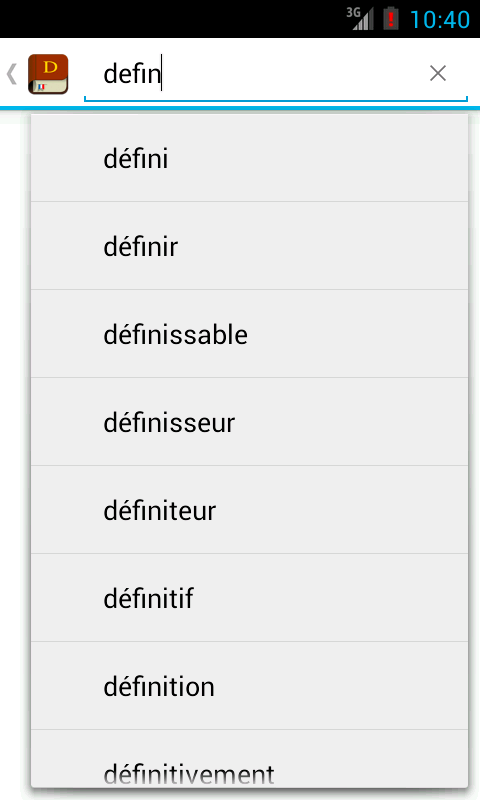Tap the 3G signal strength icon
This screenshot has height=800, width=480.
(x=360, y=19)
